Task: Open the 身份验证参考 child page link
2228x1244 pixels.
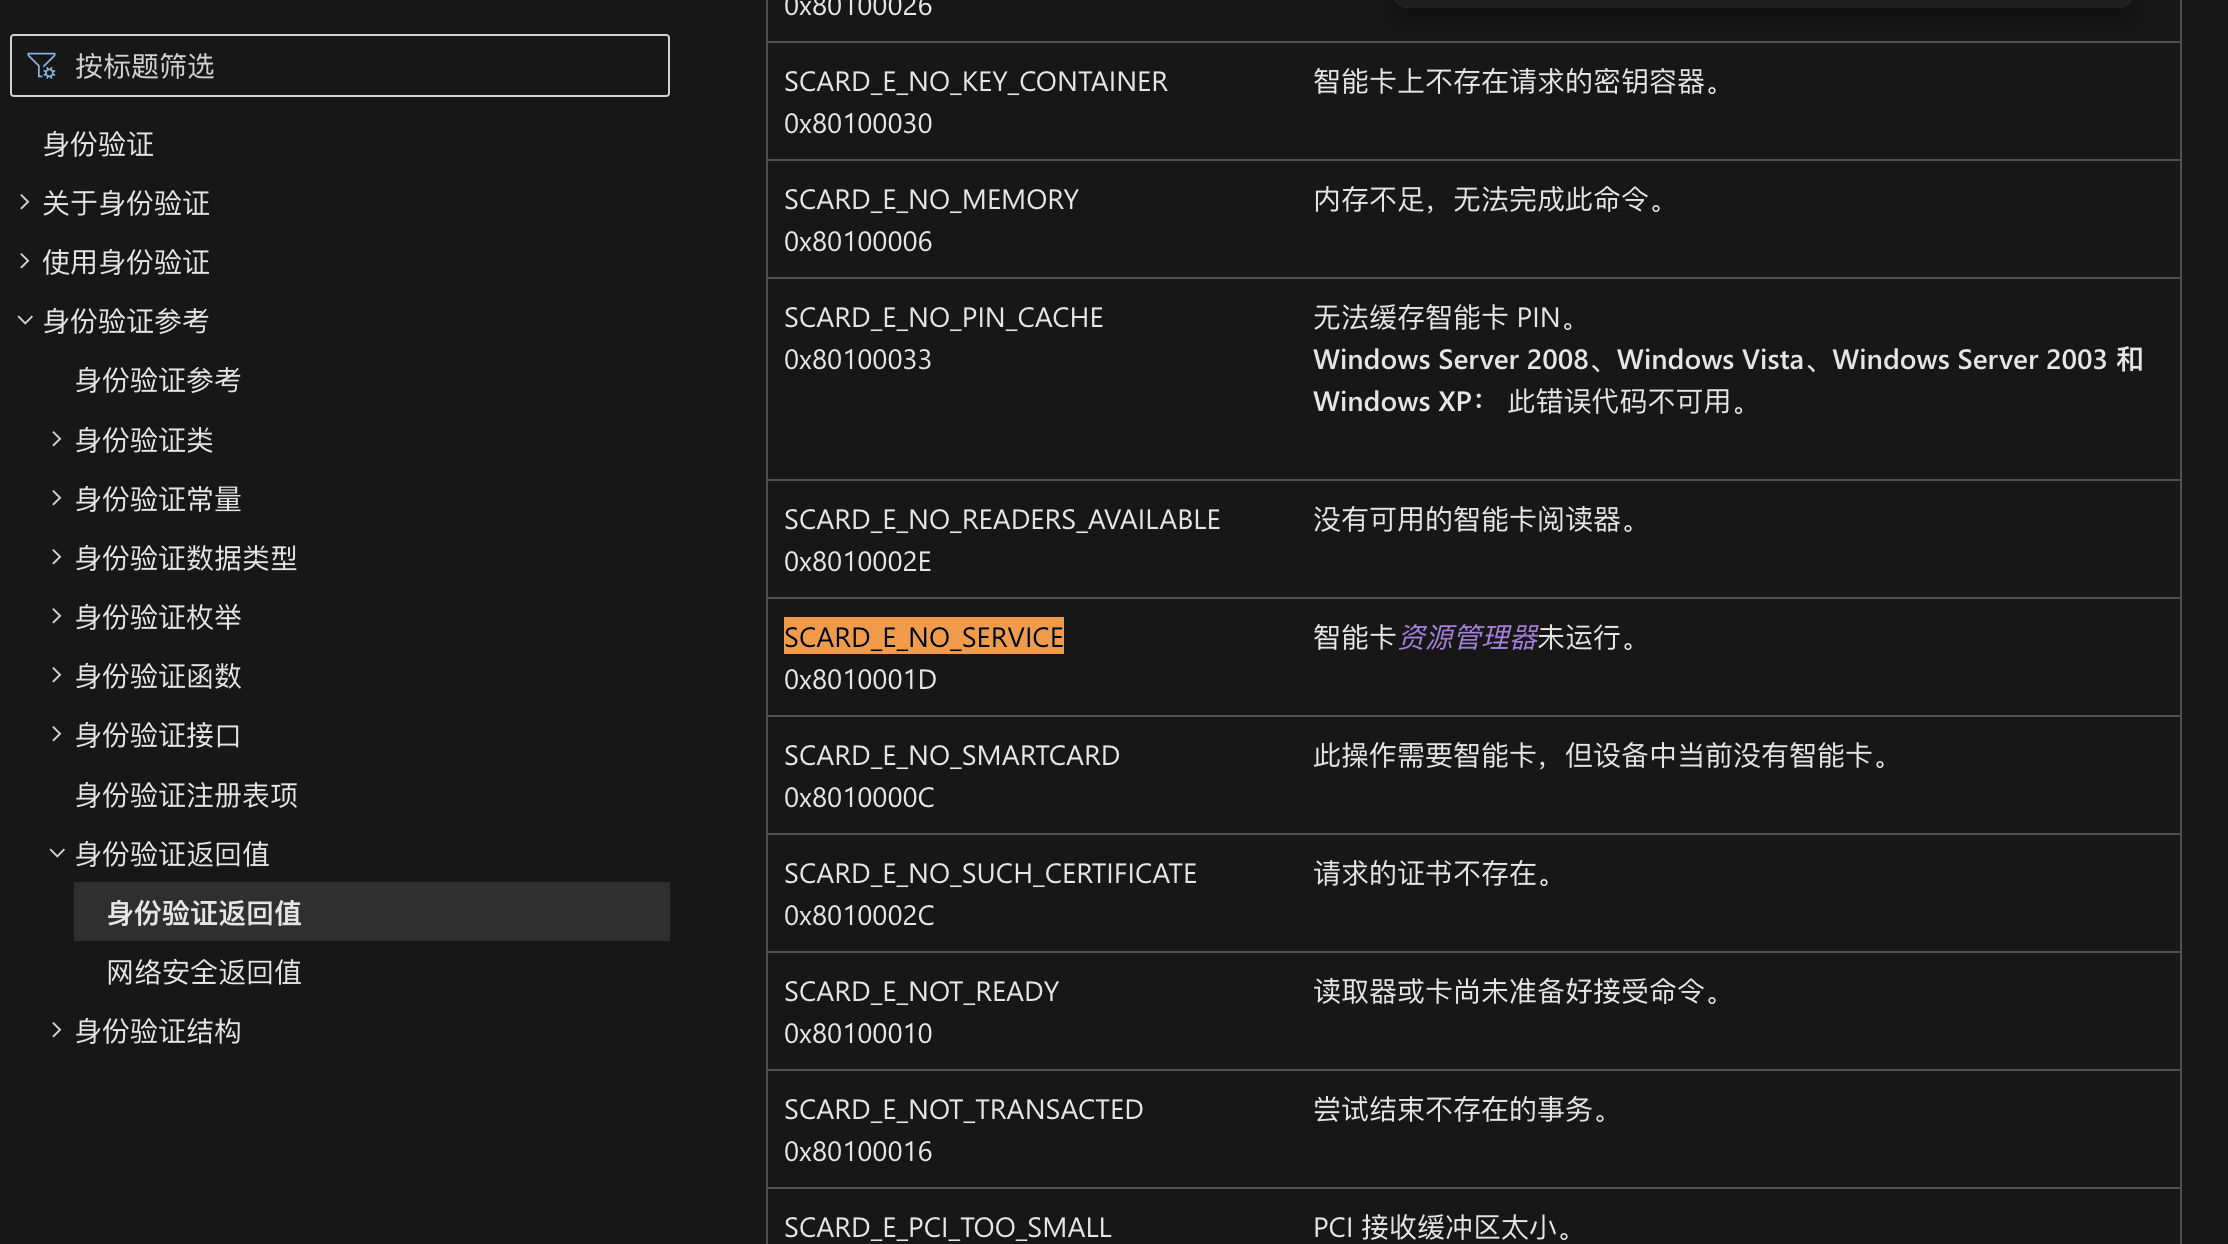Action: click(158, 380)
